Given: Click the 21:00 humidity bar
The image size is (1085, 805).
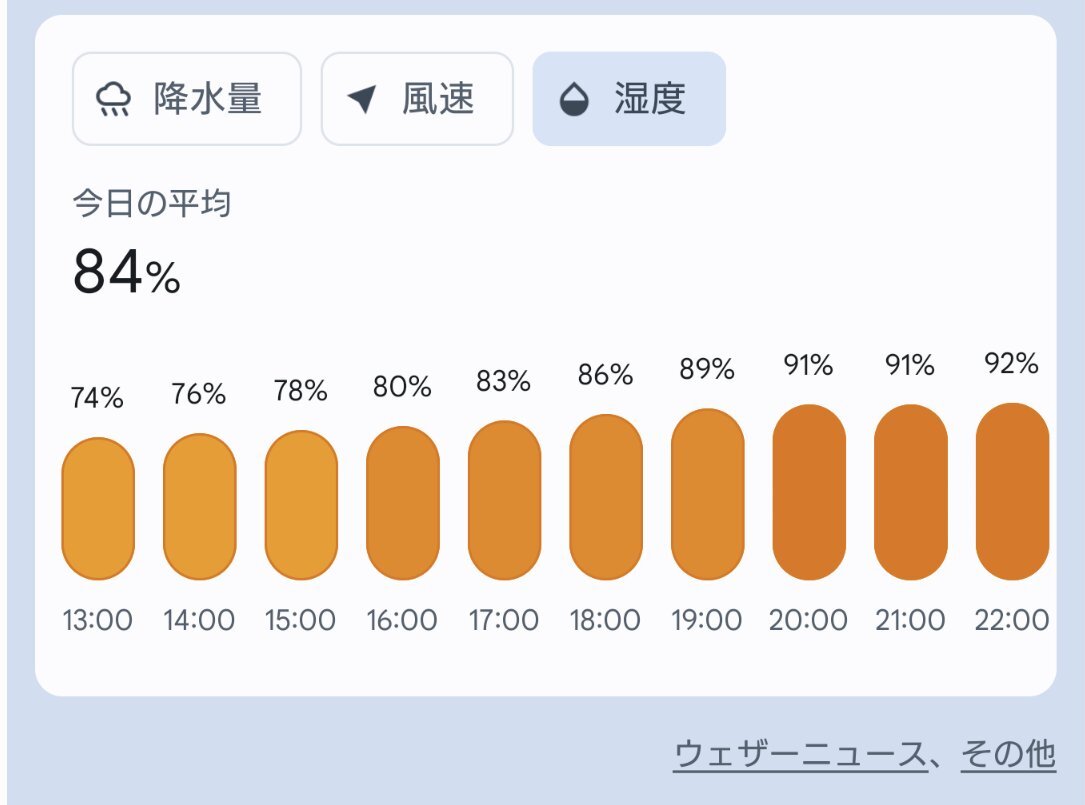Looking at the screenshot, I should 910,492.
